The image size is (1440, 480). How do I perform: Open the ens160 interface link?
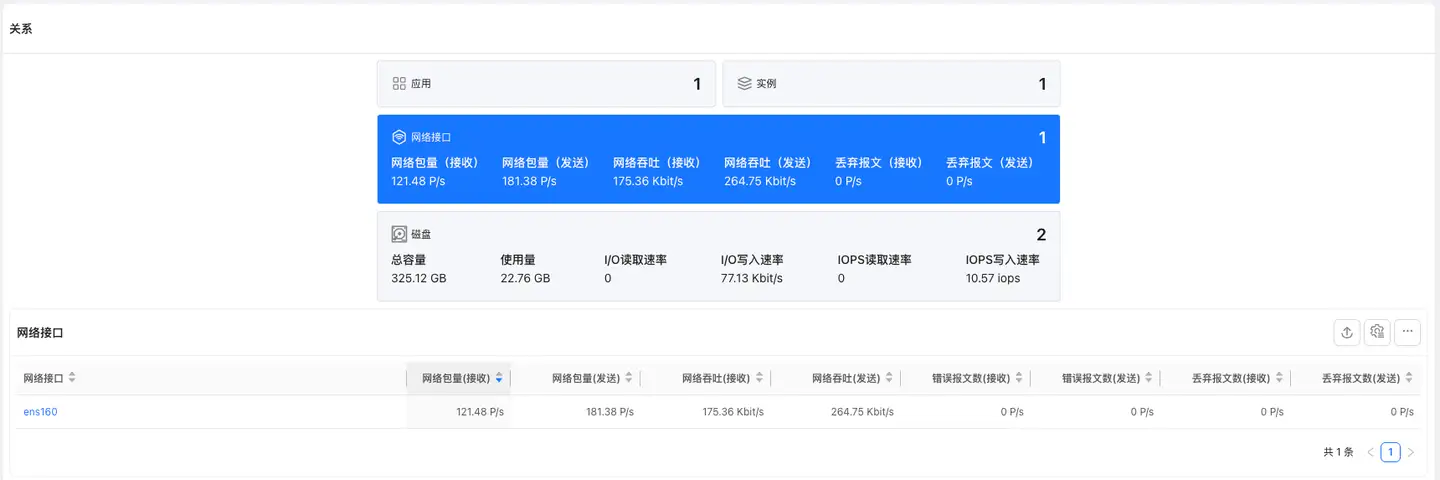[x=41, y=412]
